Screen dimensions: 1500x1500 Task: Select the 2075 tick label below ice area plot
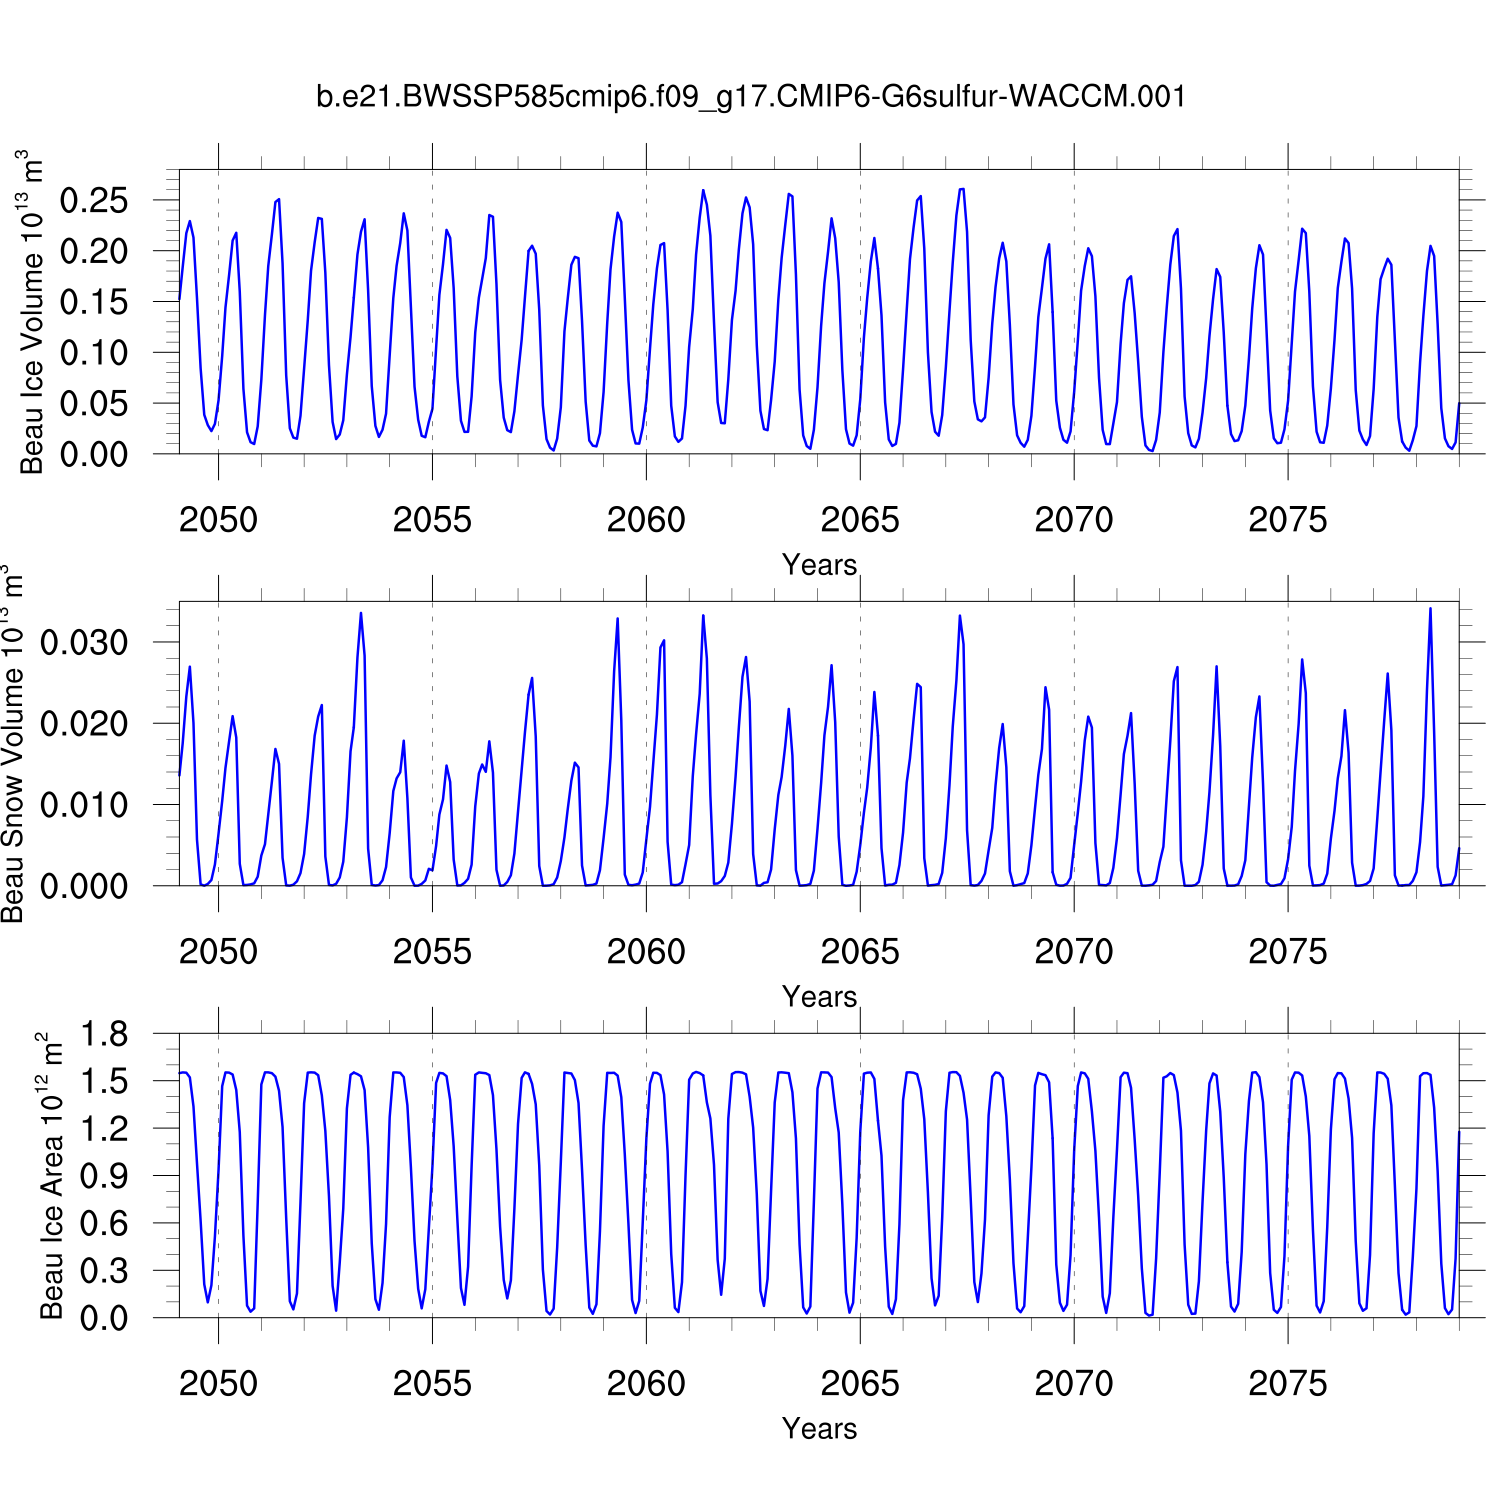point(1287,1384)
